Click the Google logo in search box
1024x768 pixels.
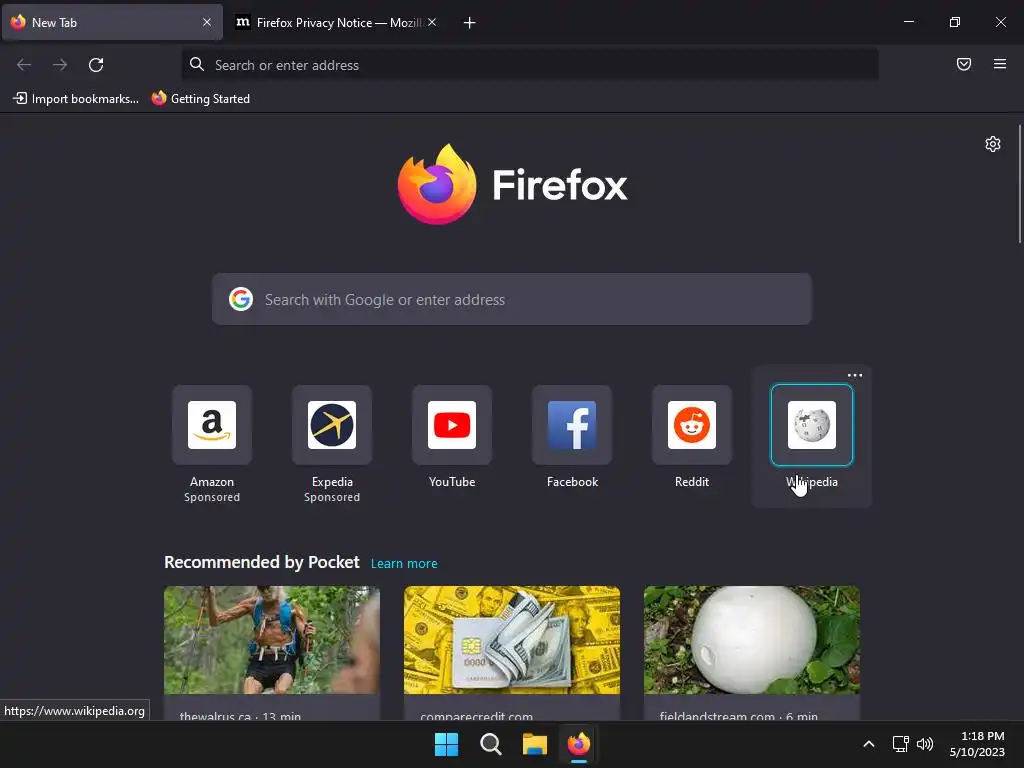(x=241, y=299)
